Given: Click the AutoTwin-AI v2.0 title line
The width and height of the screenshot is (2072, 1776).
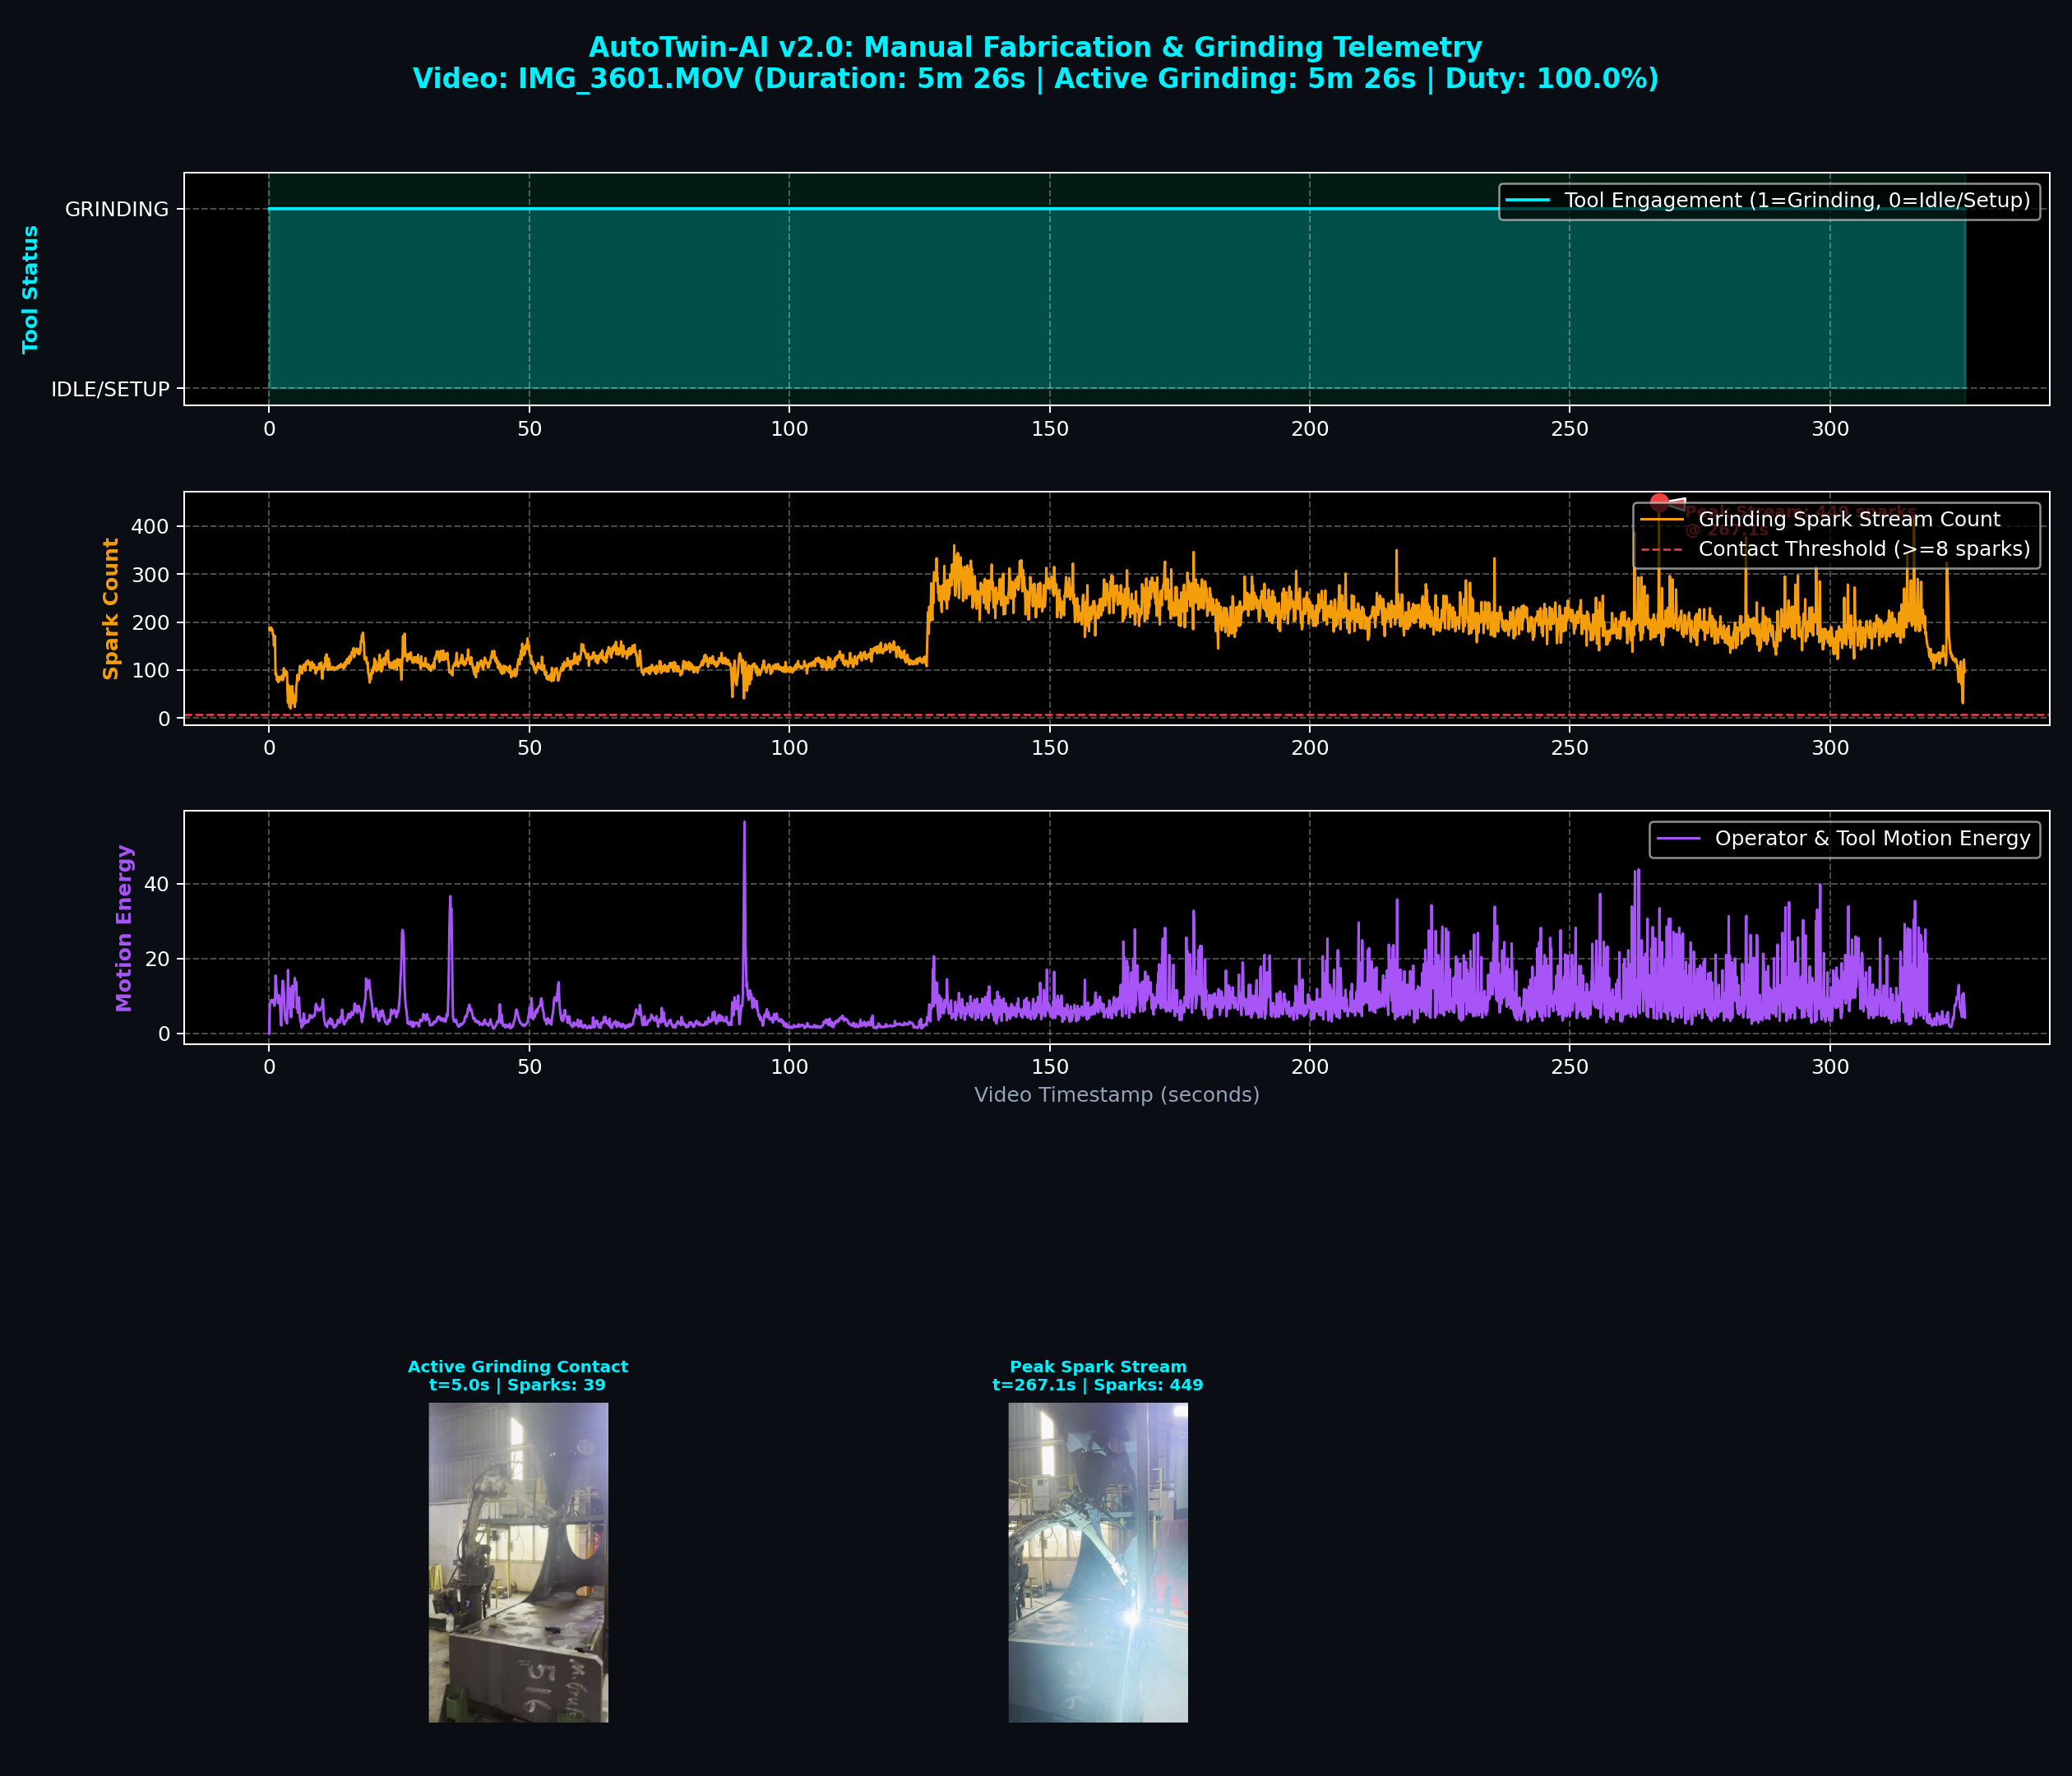Looking at the screenshot, I should tap(1035, 47).
